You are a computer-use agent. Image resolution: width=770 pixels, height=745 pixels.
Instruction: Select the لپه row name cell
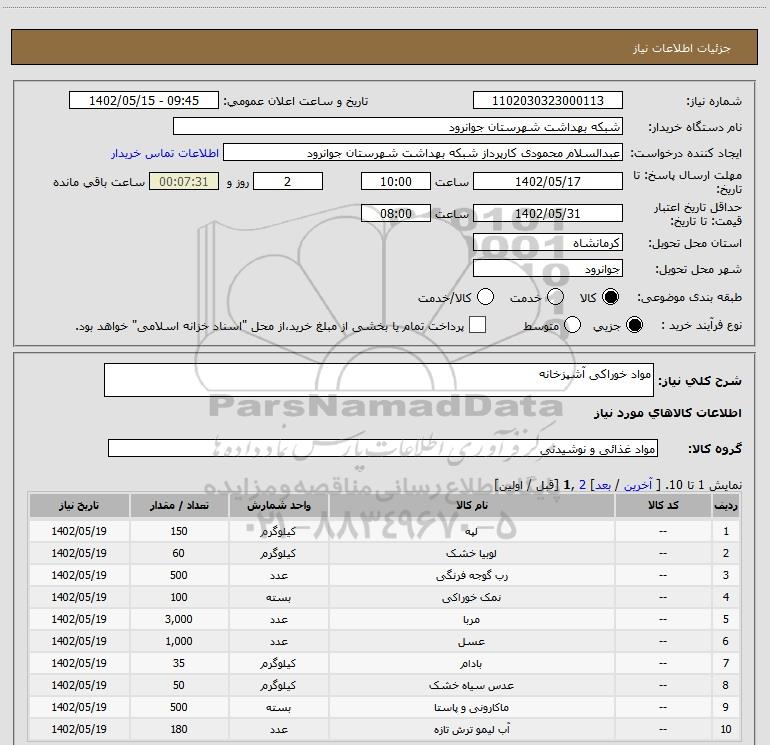point(471,531)
